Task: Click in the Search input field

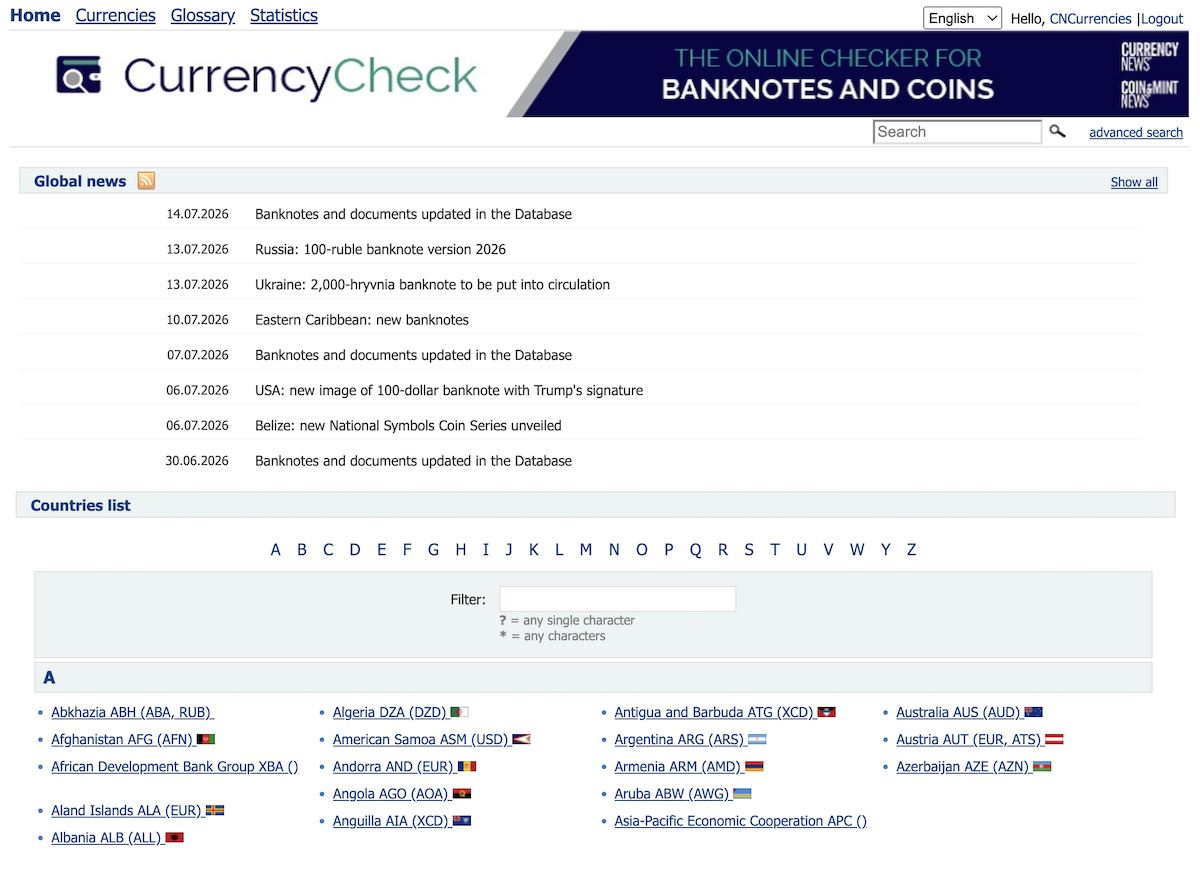Action: click(958, 132)
